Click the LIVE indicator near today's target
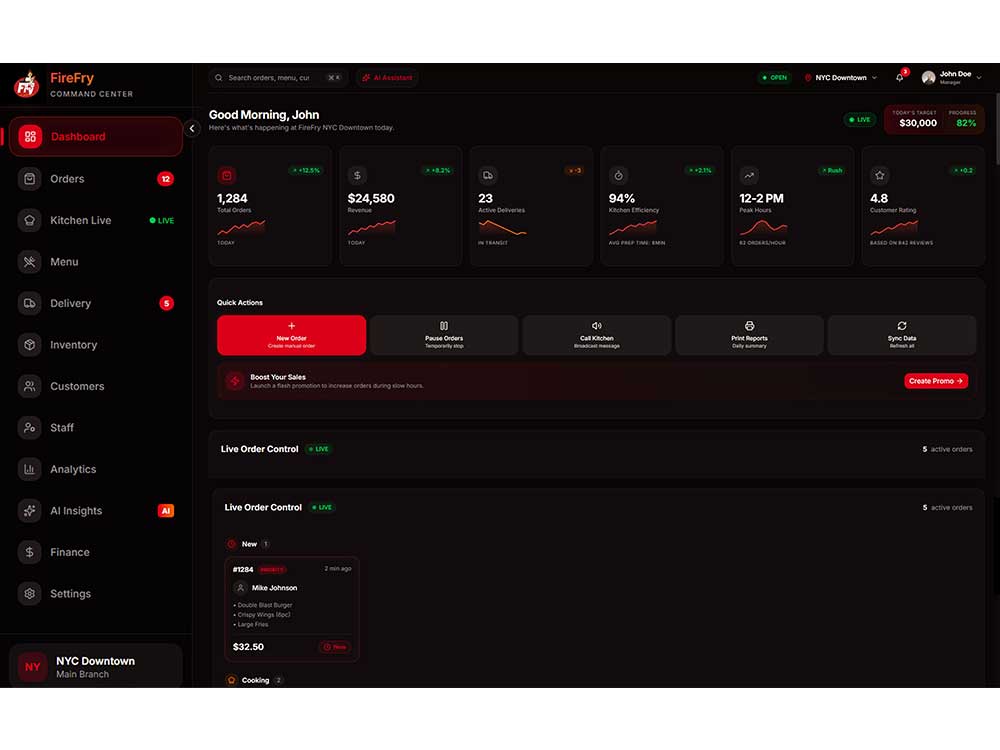The height and width of the screenshot is (750, 1000). pos(859,119)
